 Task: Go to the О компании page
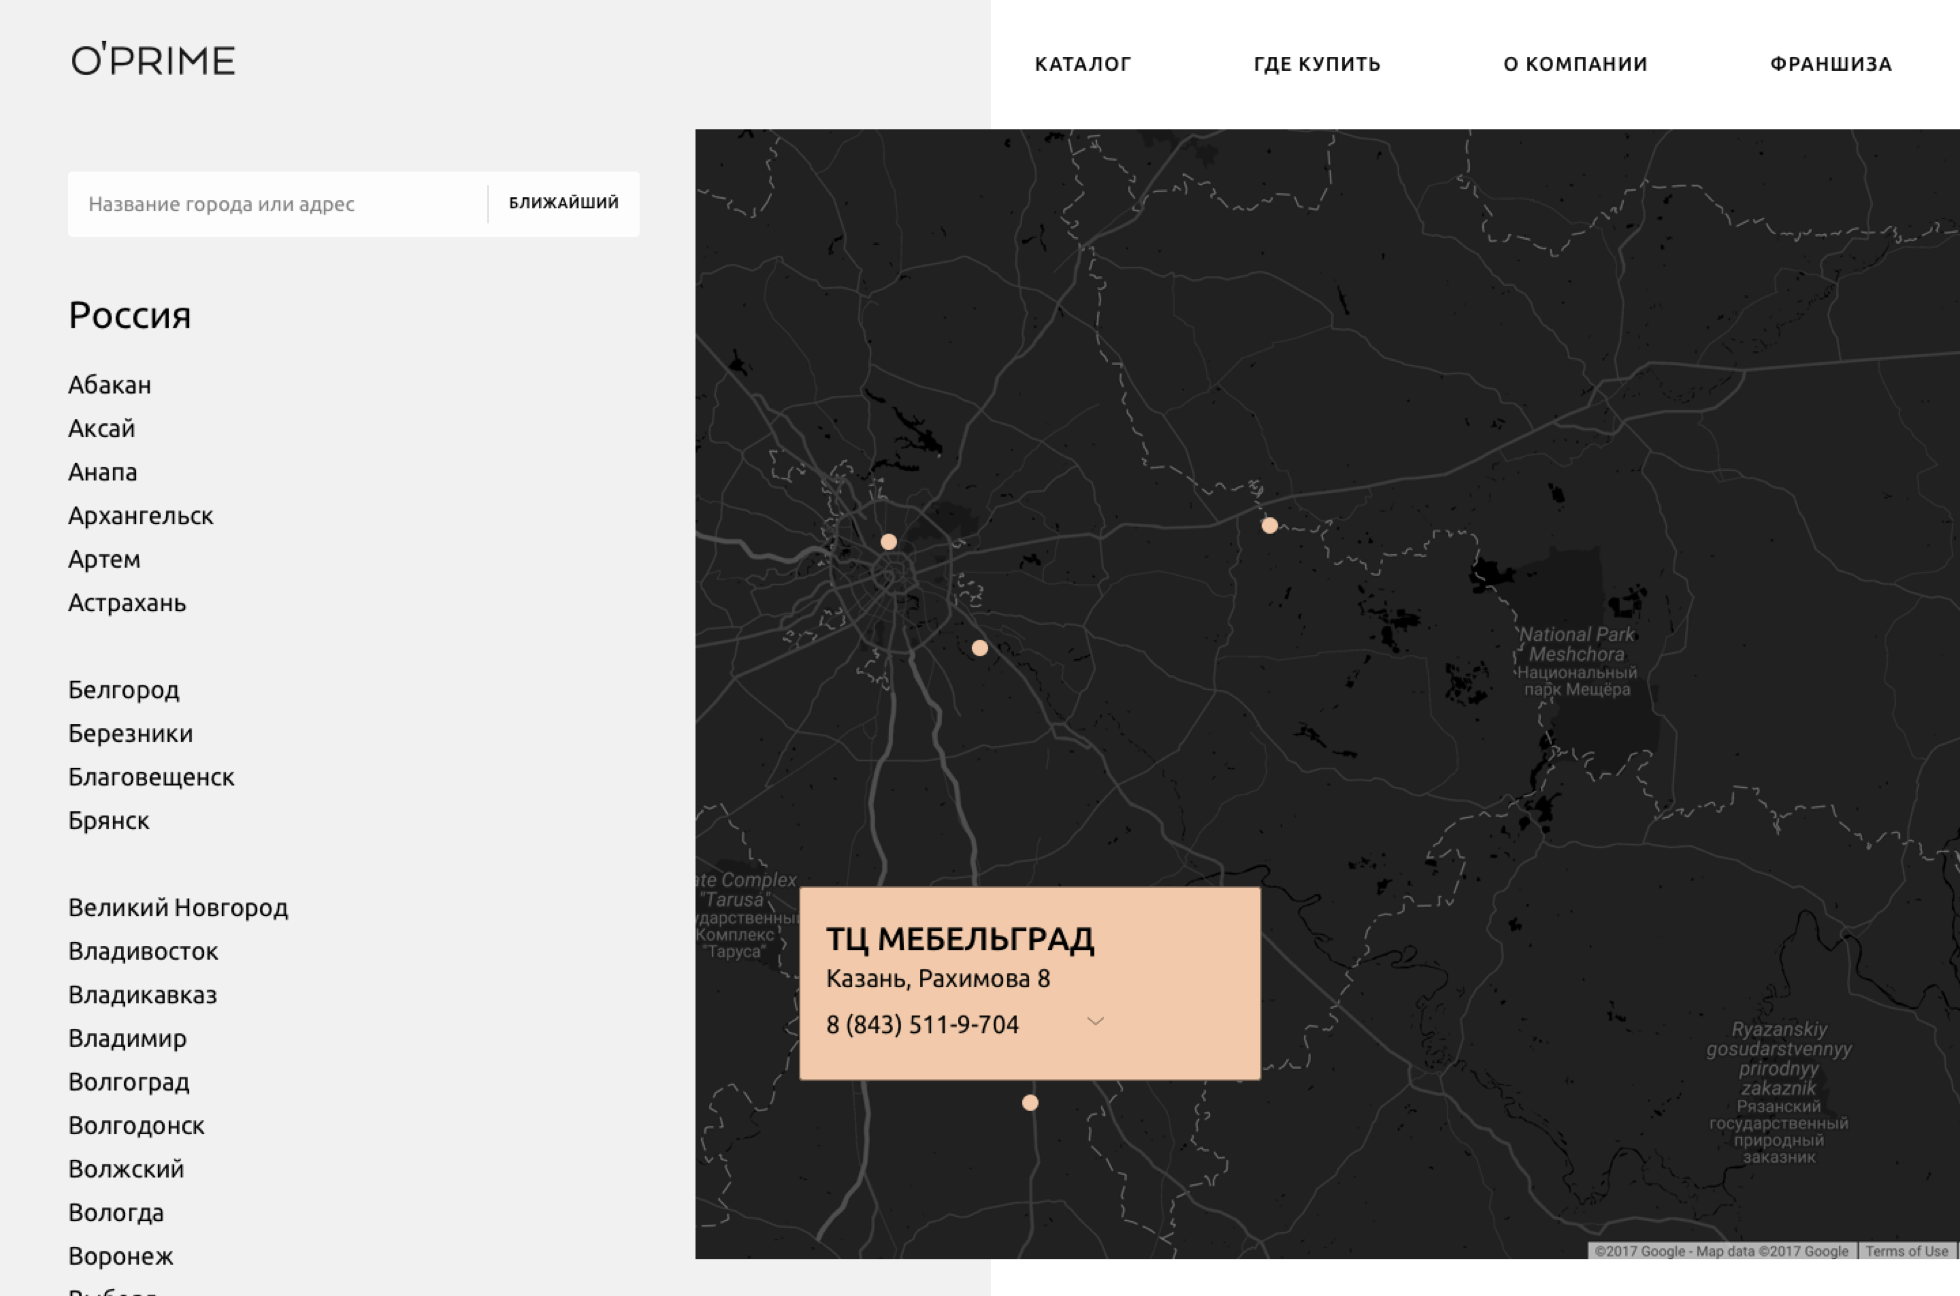pos(1575,64)
